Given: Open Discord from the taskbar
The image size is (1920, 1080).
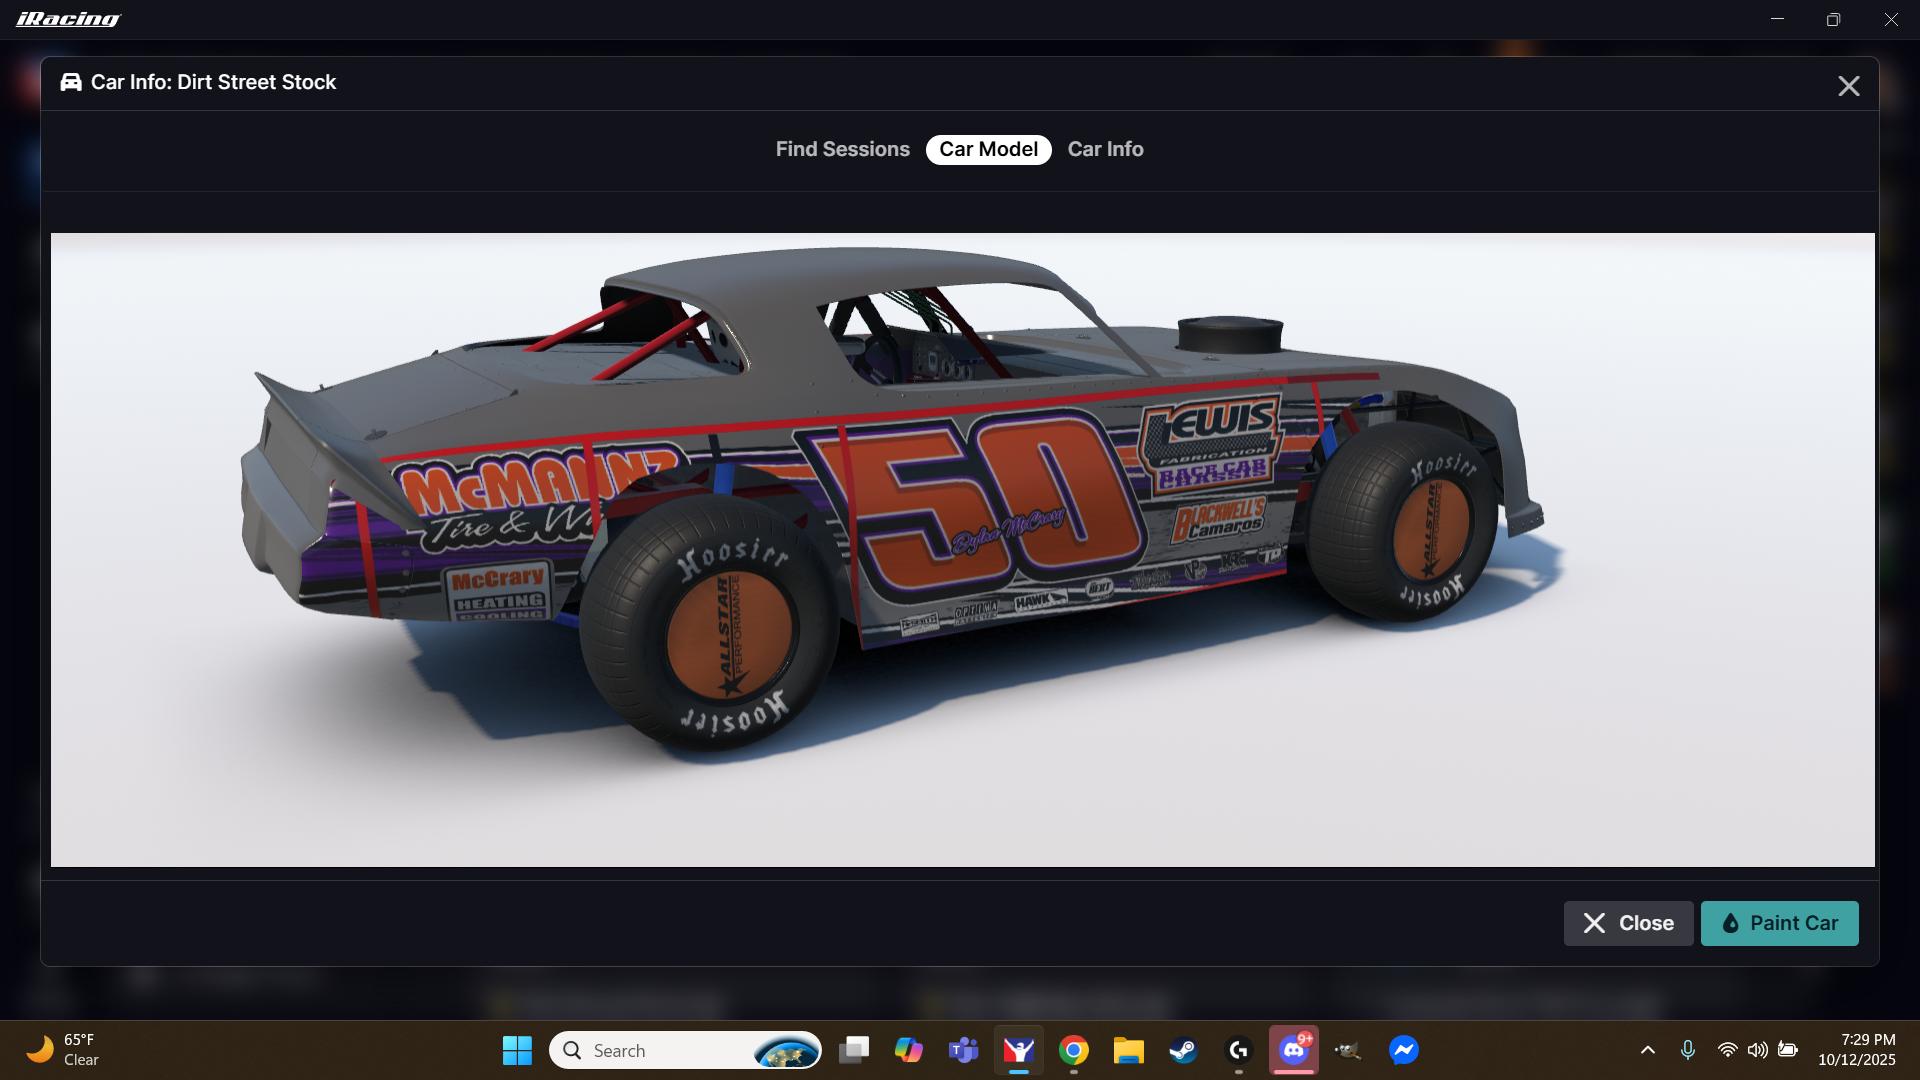Looking at the screenshot, I should pos(1294,1050).
